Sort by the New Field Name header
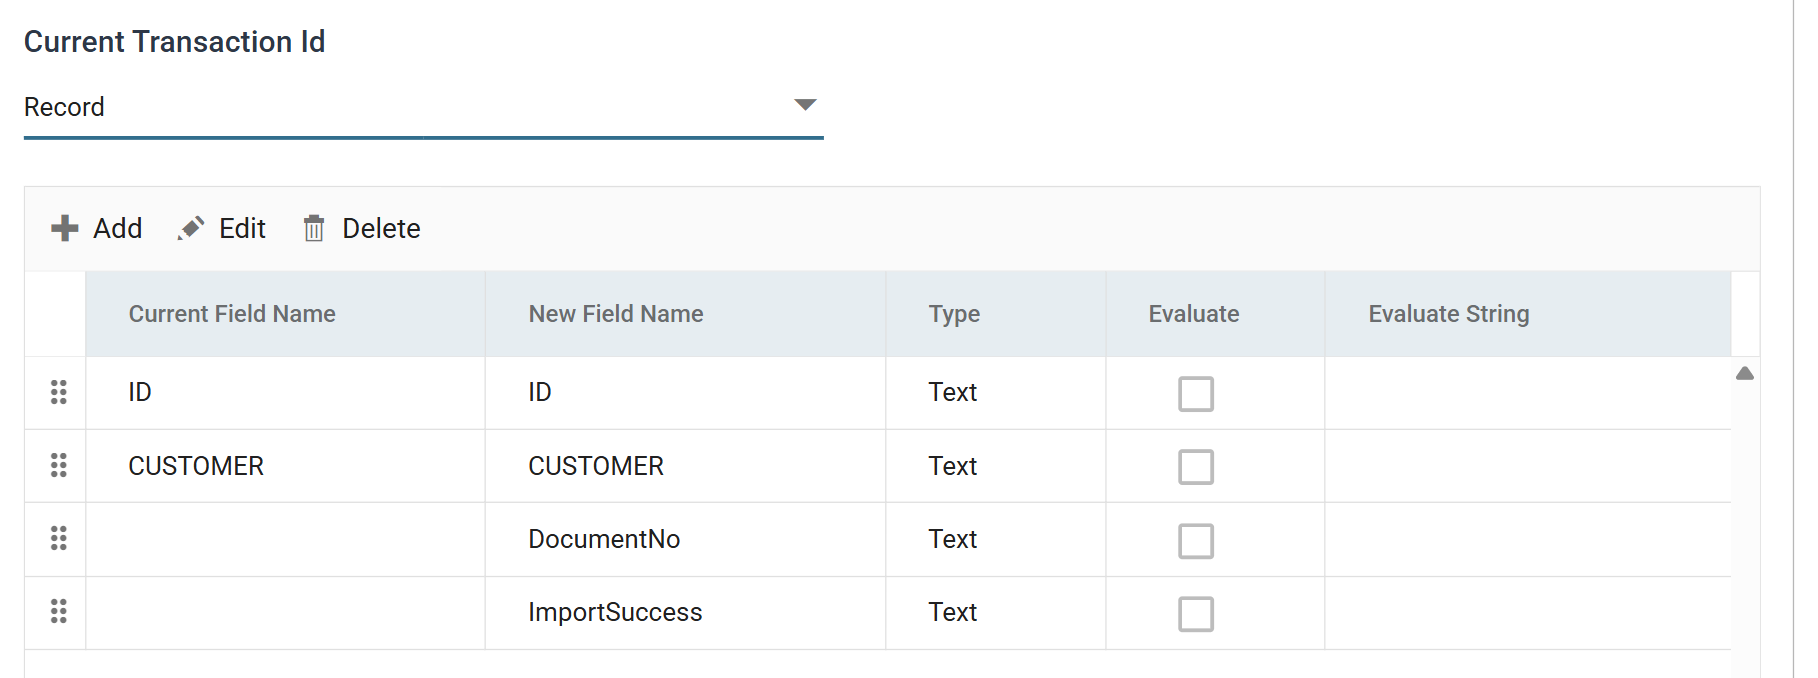The width and height of the screenshot is (1818, 678). pyautogui.click(x=686, y=314)
